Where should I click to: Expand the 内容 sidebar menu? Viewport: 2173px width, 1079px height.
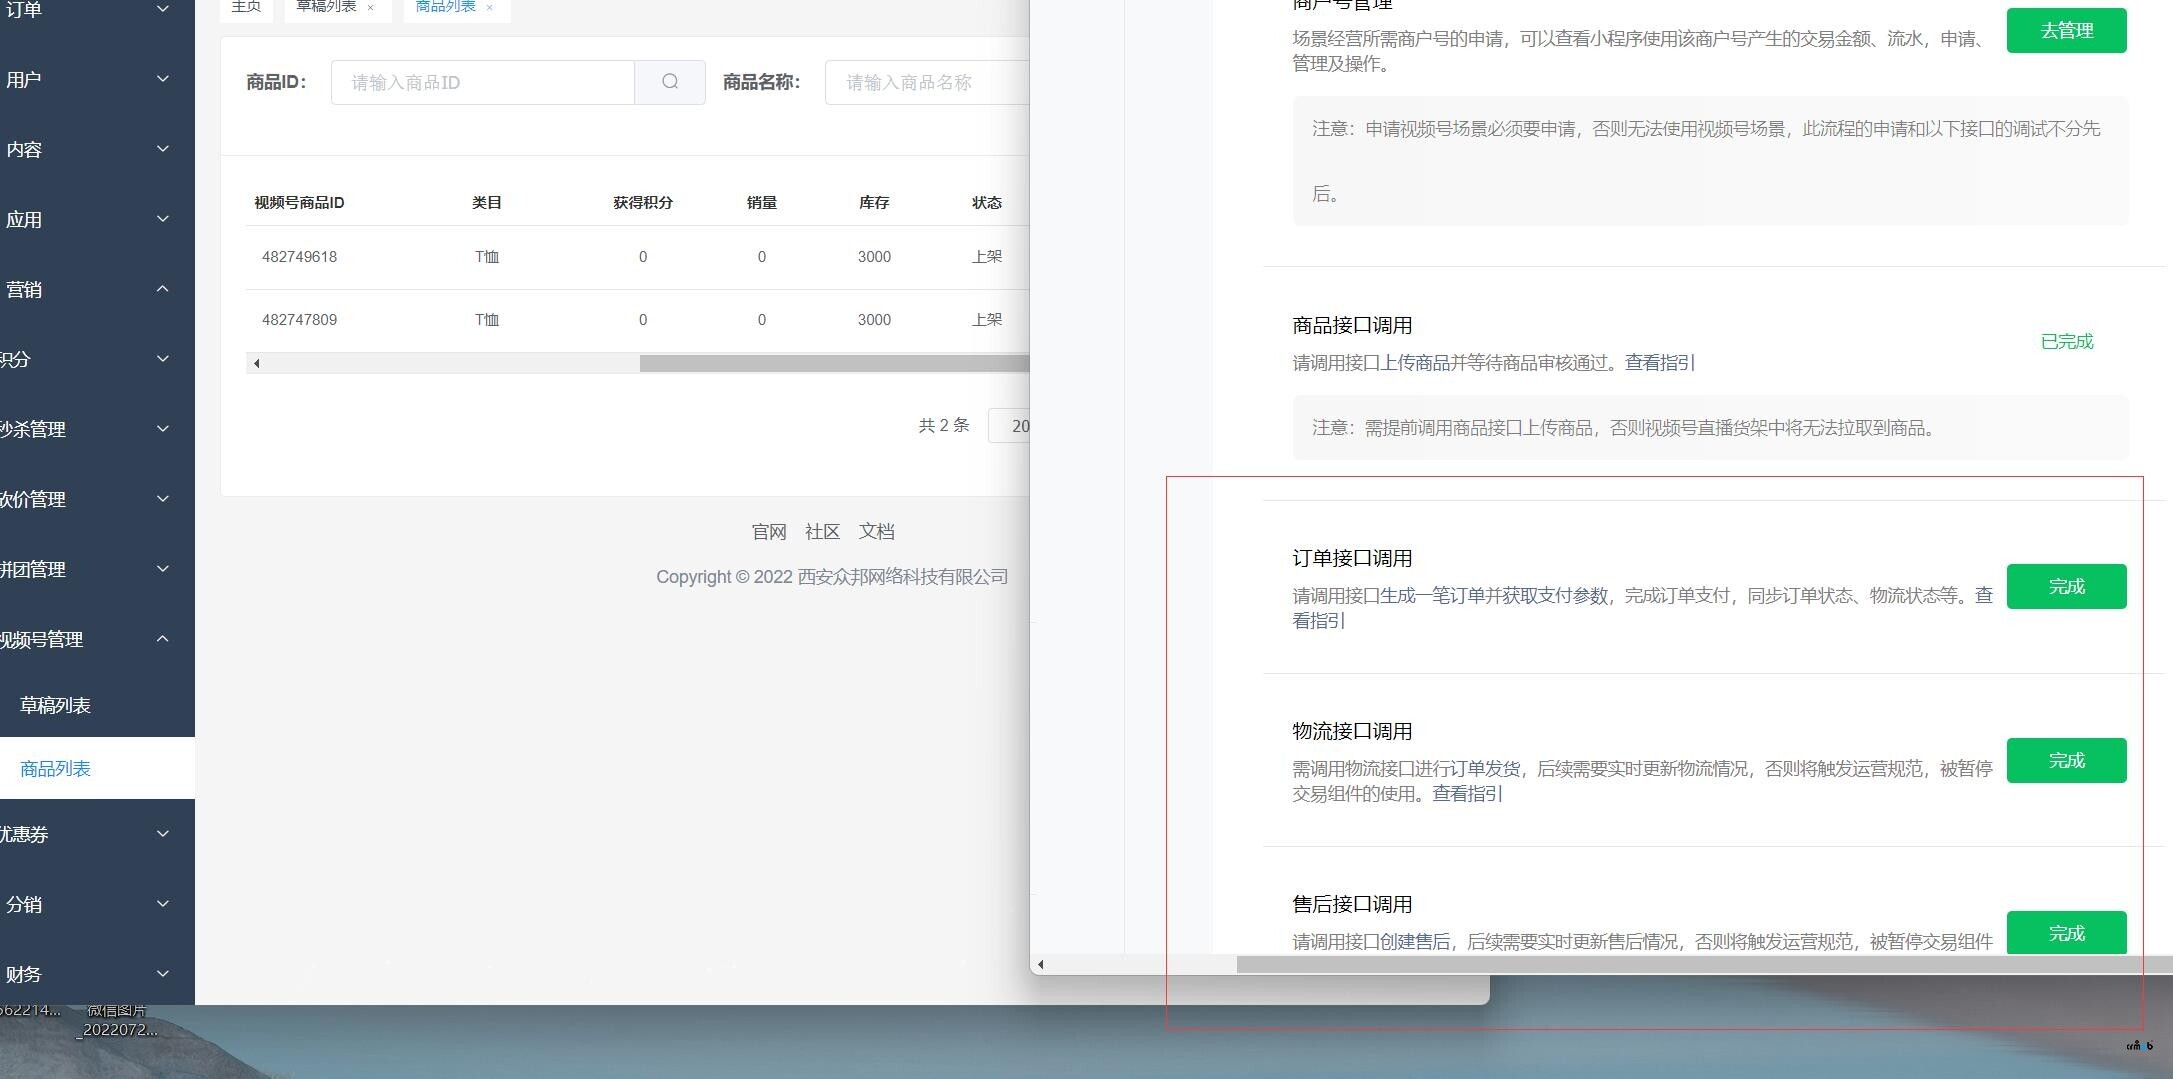[x=163, y=149]
